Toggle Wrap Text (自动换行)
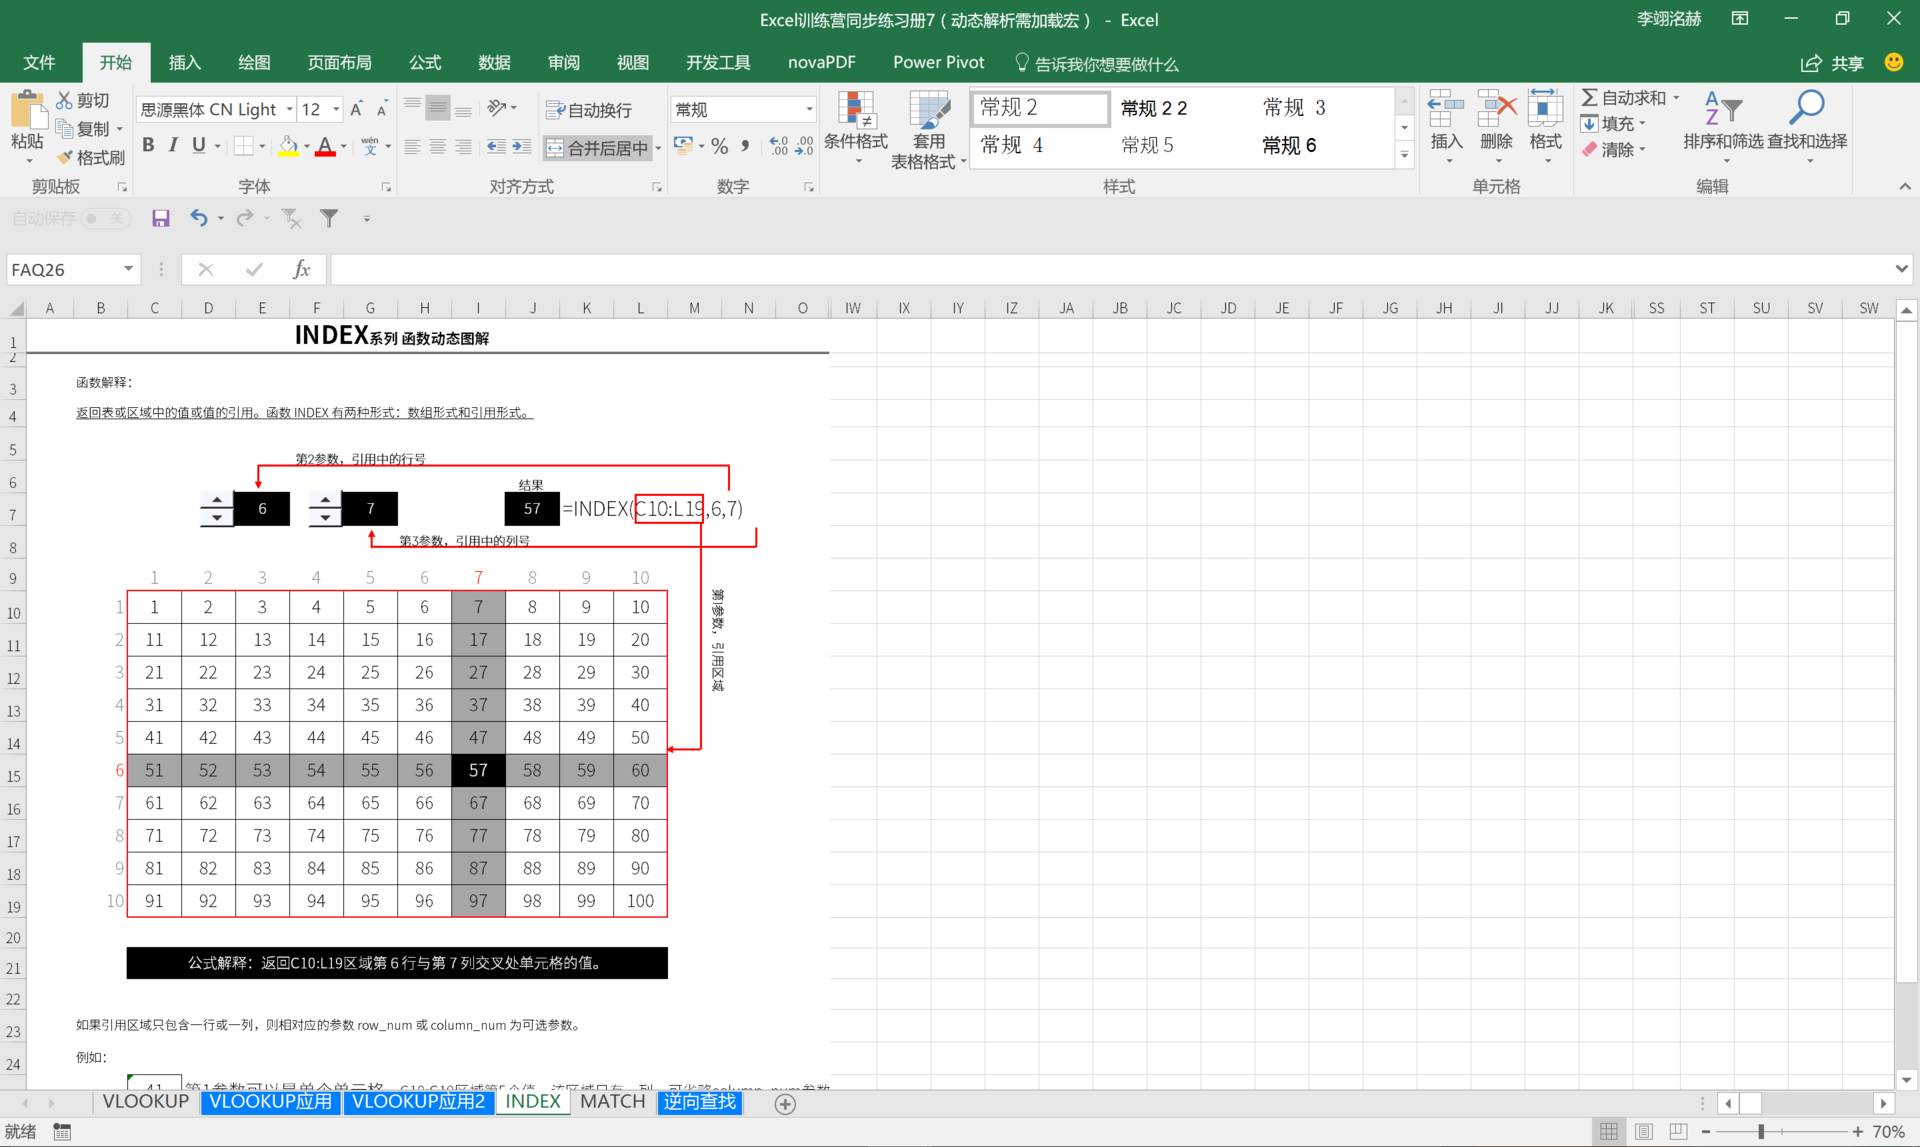 589,110
